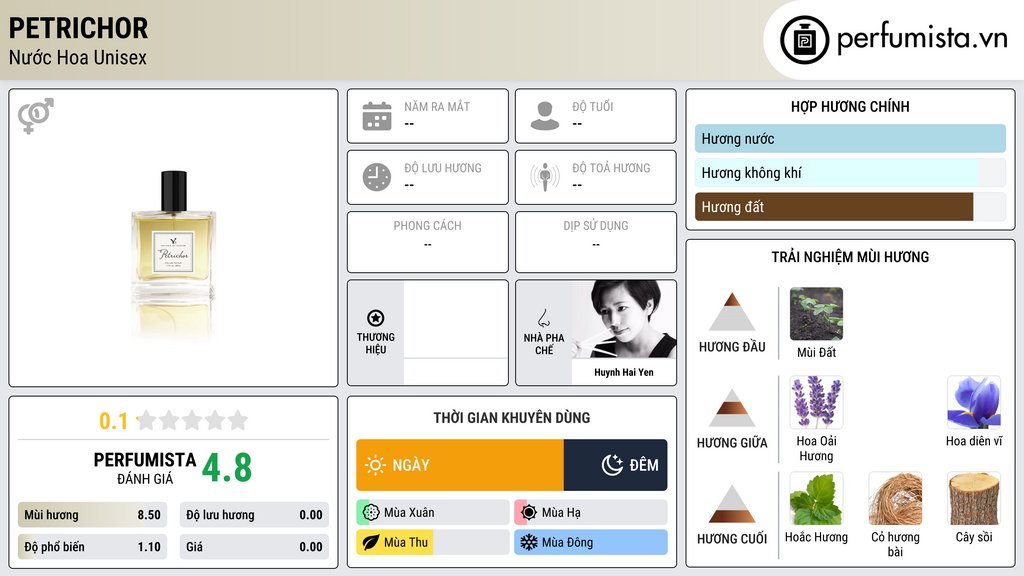Click the star badge Thương hiệu icon
1024x576 pixels.
pos(376,318)
